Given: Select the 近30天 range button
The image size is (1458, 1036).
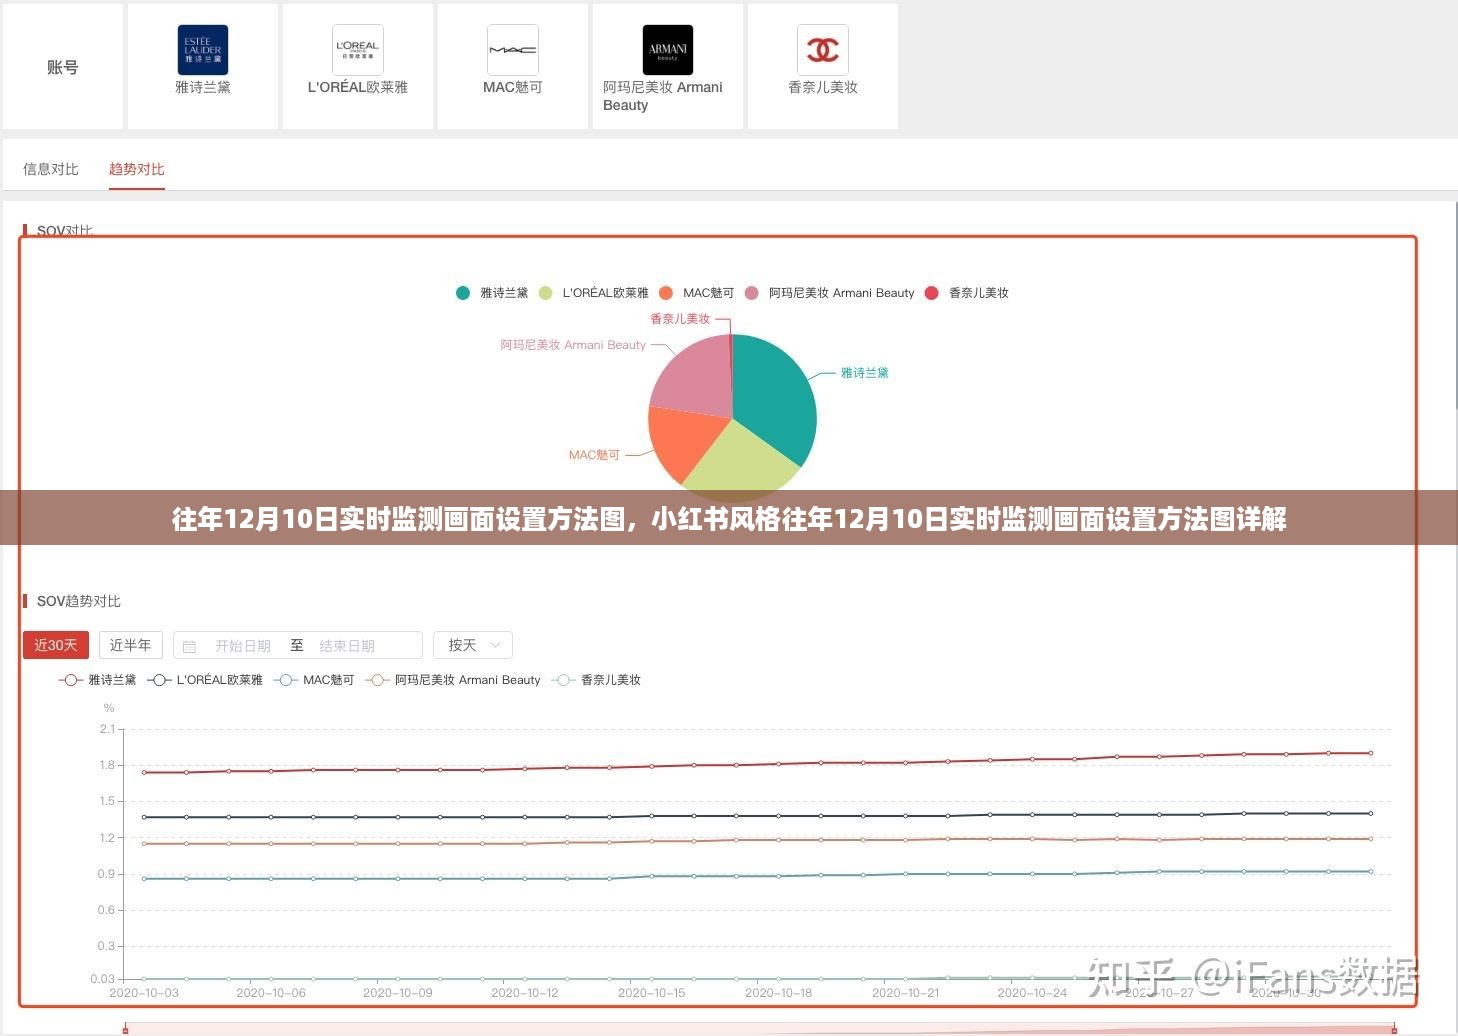Looking at the screenshot, I should click(x=56, y=645).
